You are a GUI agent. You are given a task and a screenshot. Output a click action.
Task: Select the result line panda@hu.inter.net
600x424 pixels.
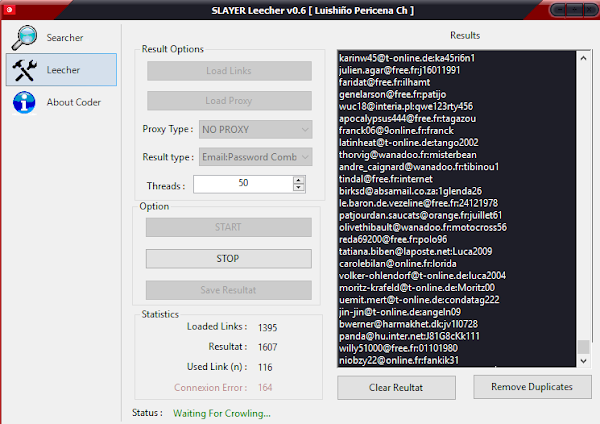409,336
